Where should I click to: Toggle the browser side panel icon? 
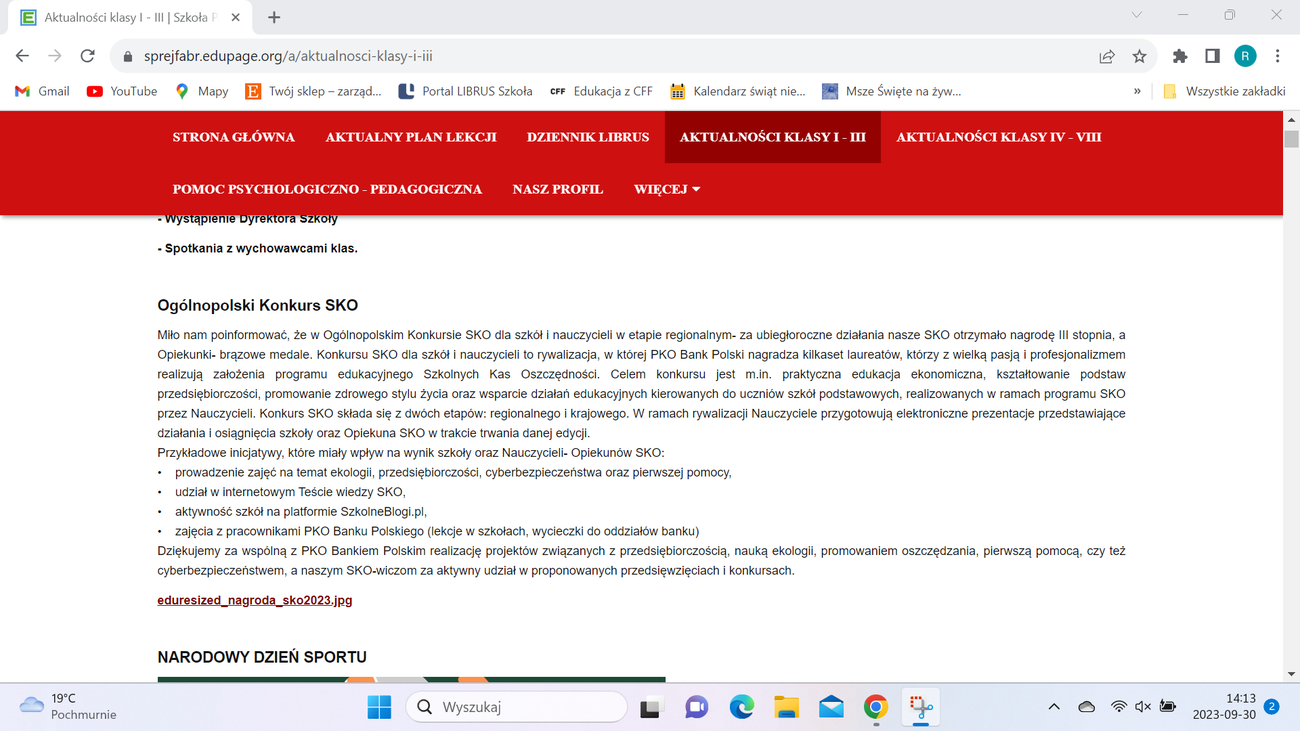1212,57
